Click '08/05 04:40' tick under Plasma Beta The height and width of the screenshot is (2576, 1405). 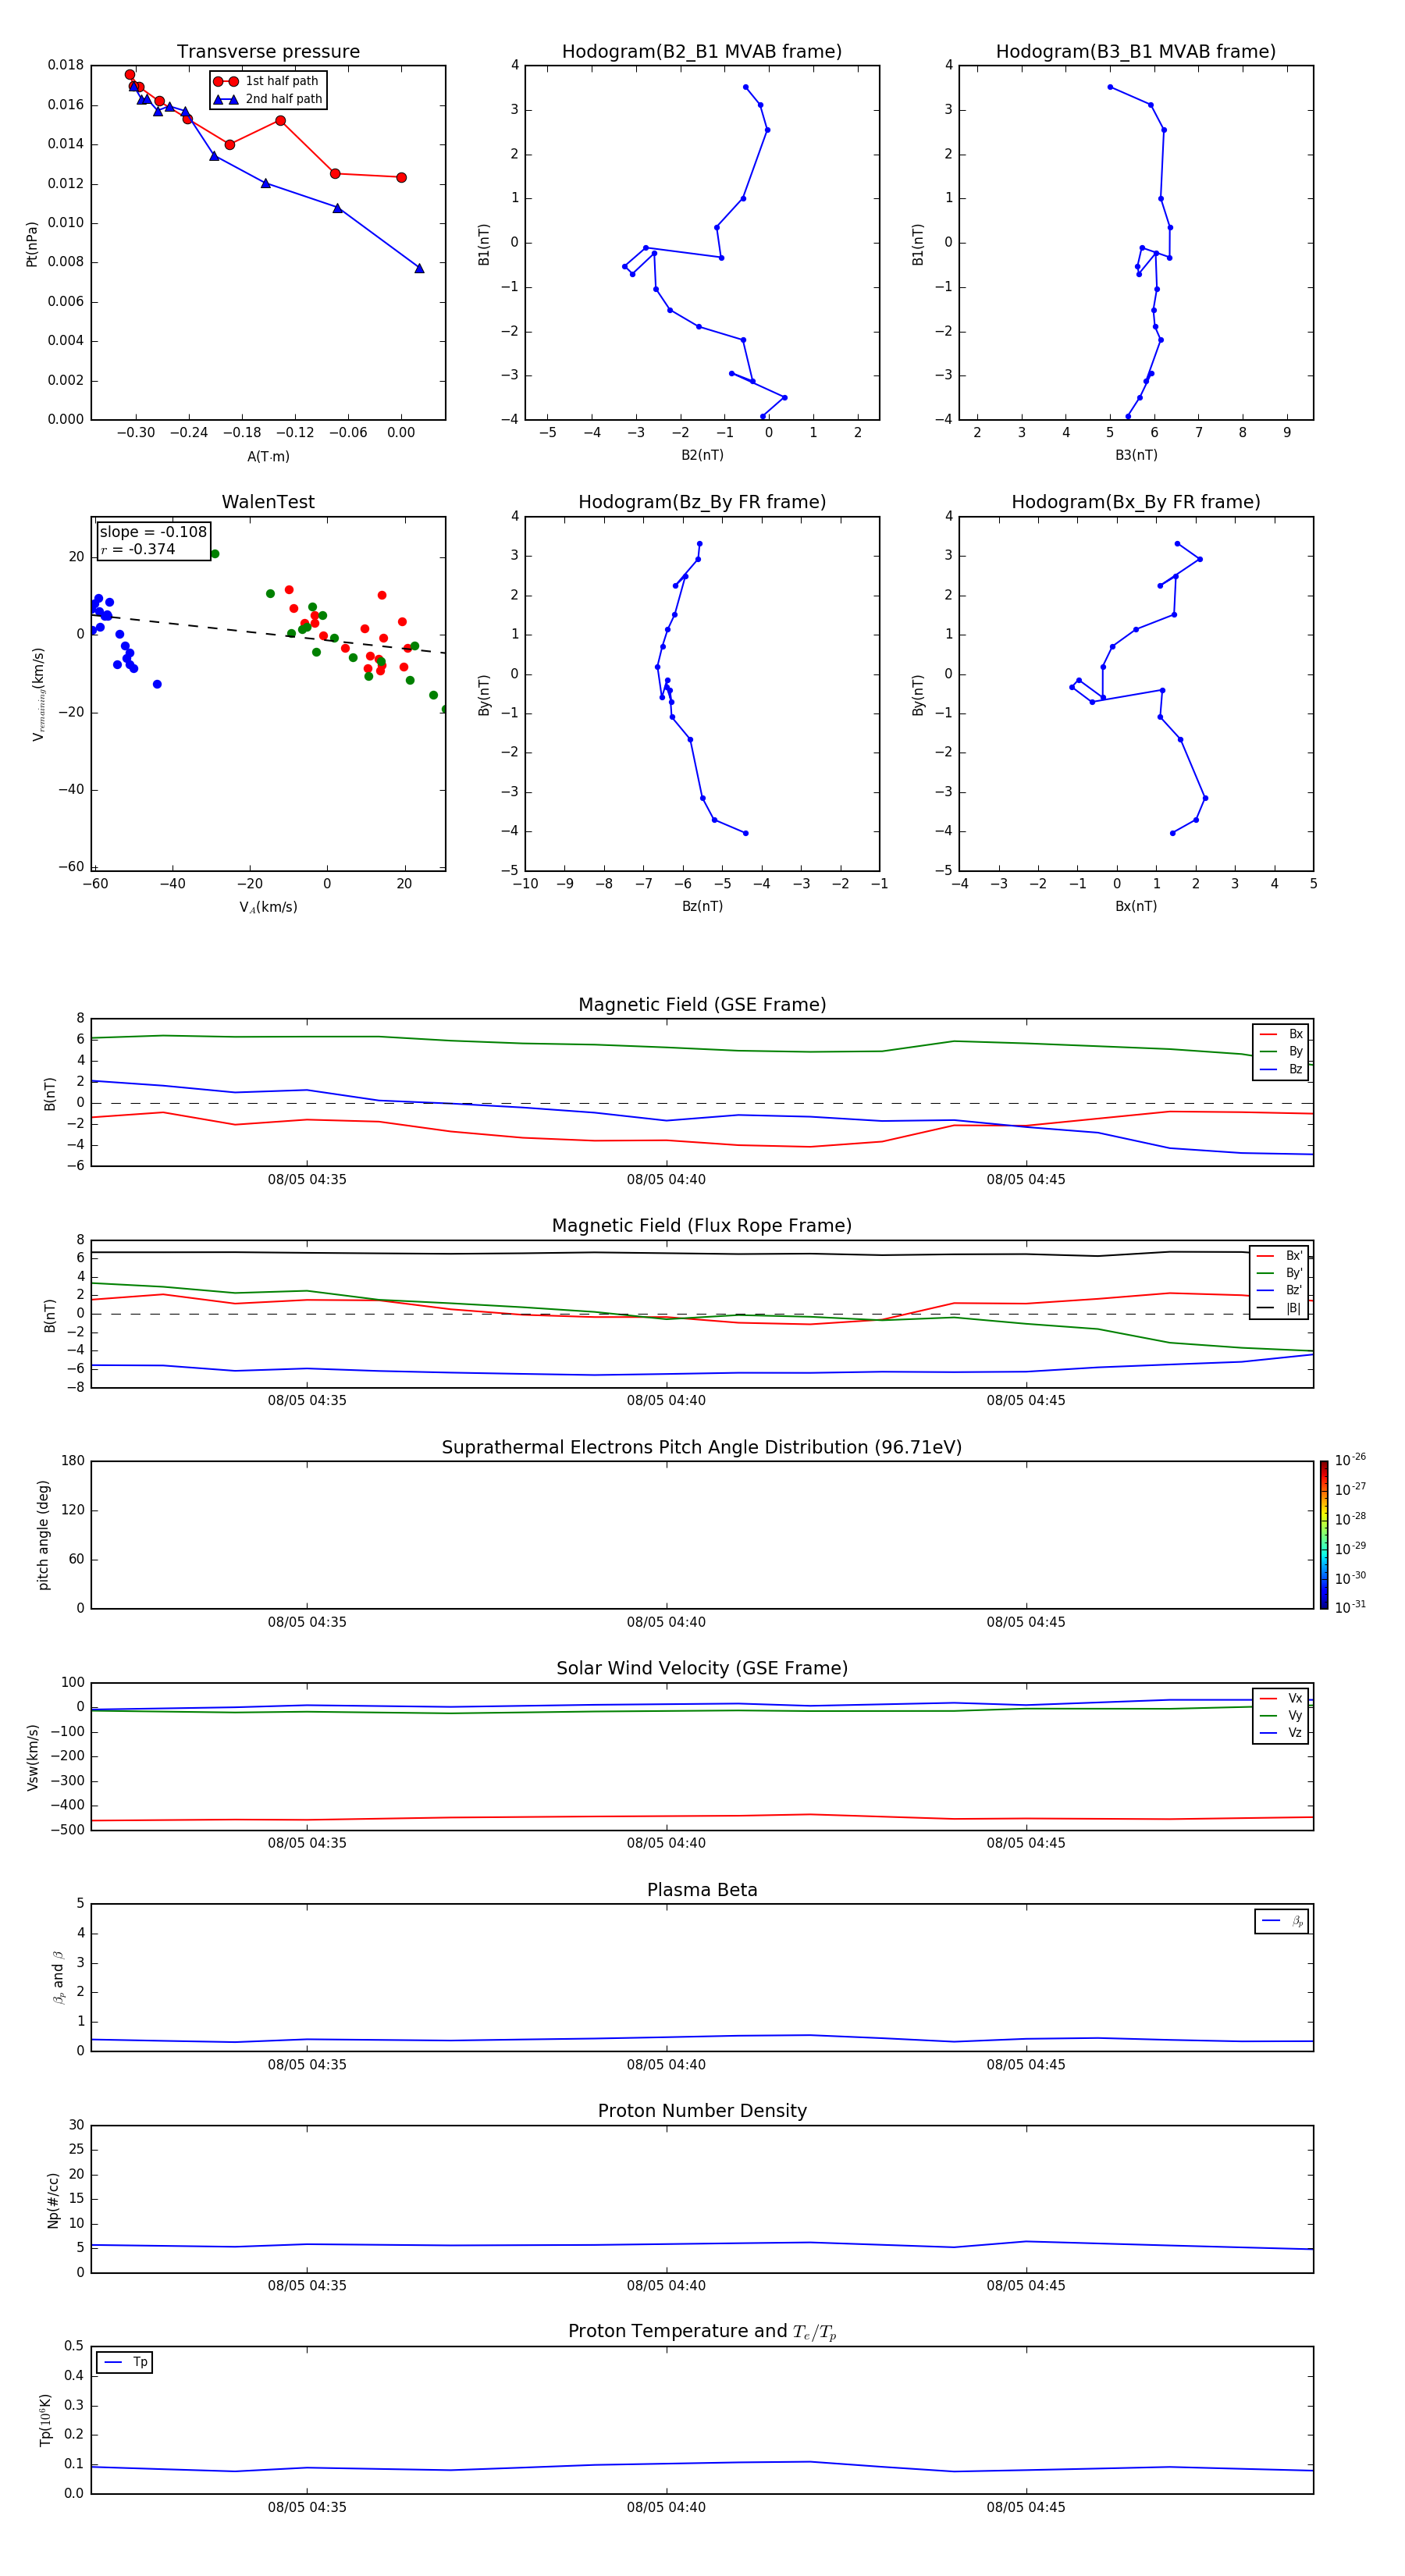(666, 2065)
